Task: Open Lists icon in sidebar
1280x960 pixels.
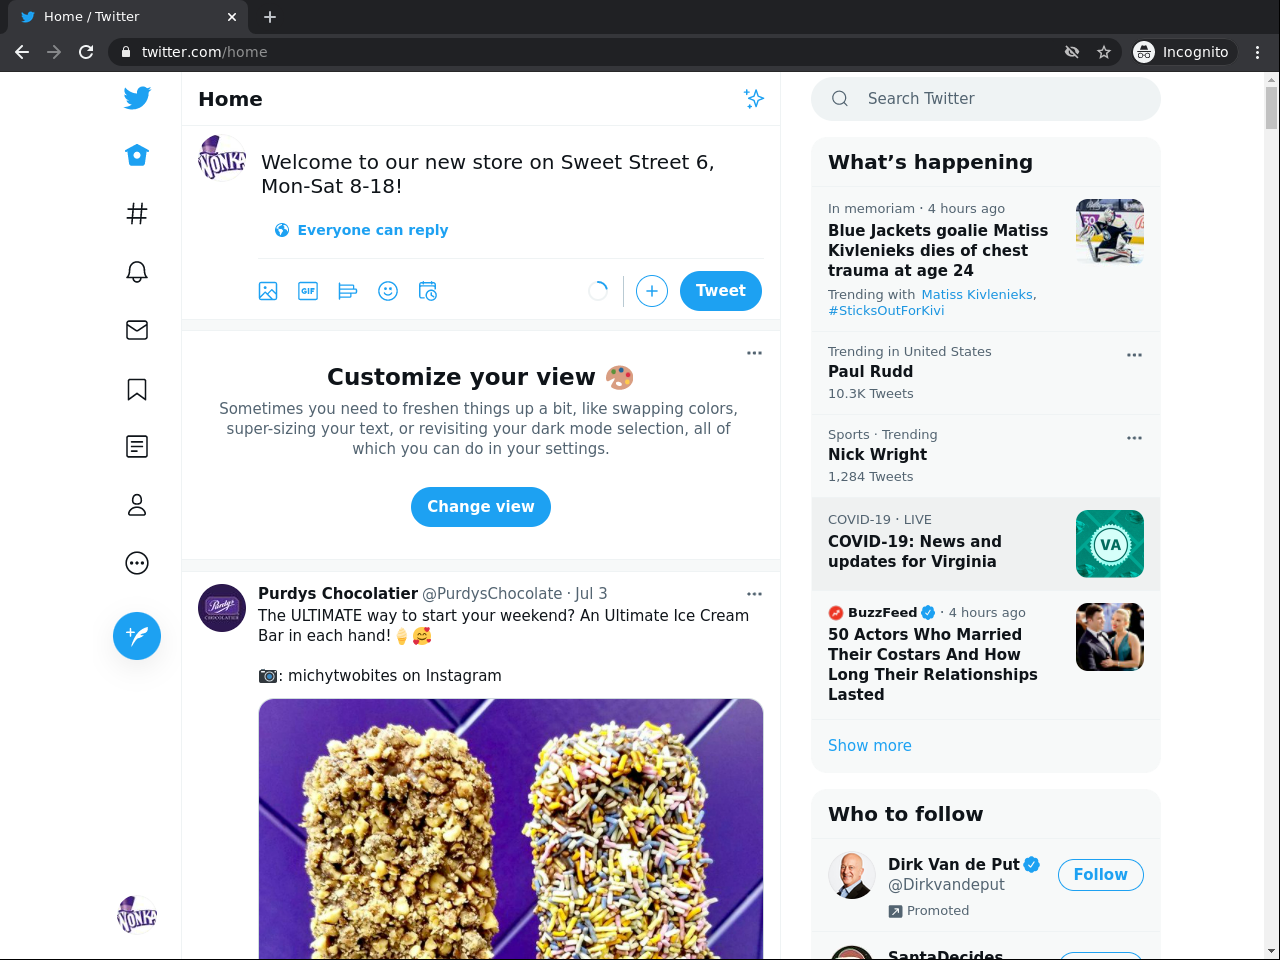Action: coord(137,447)
